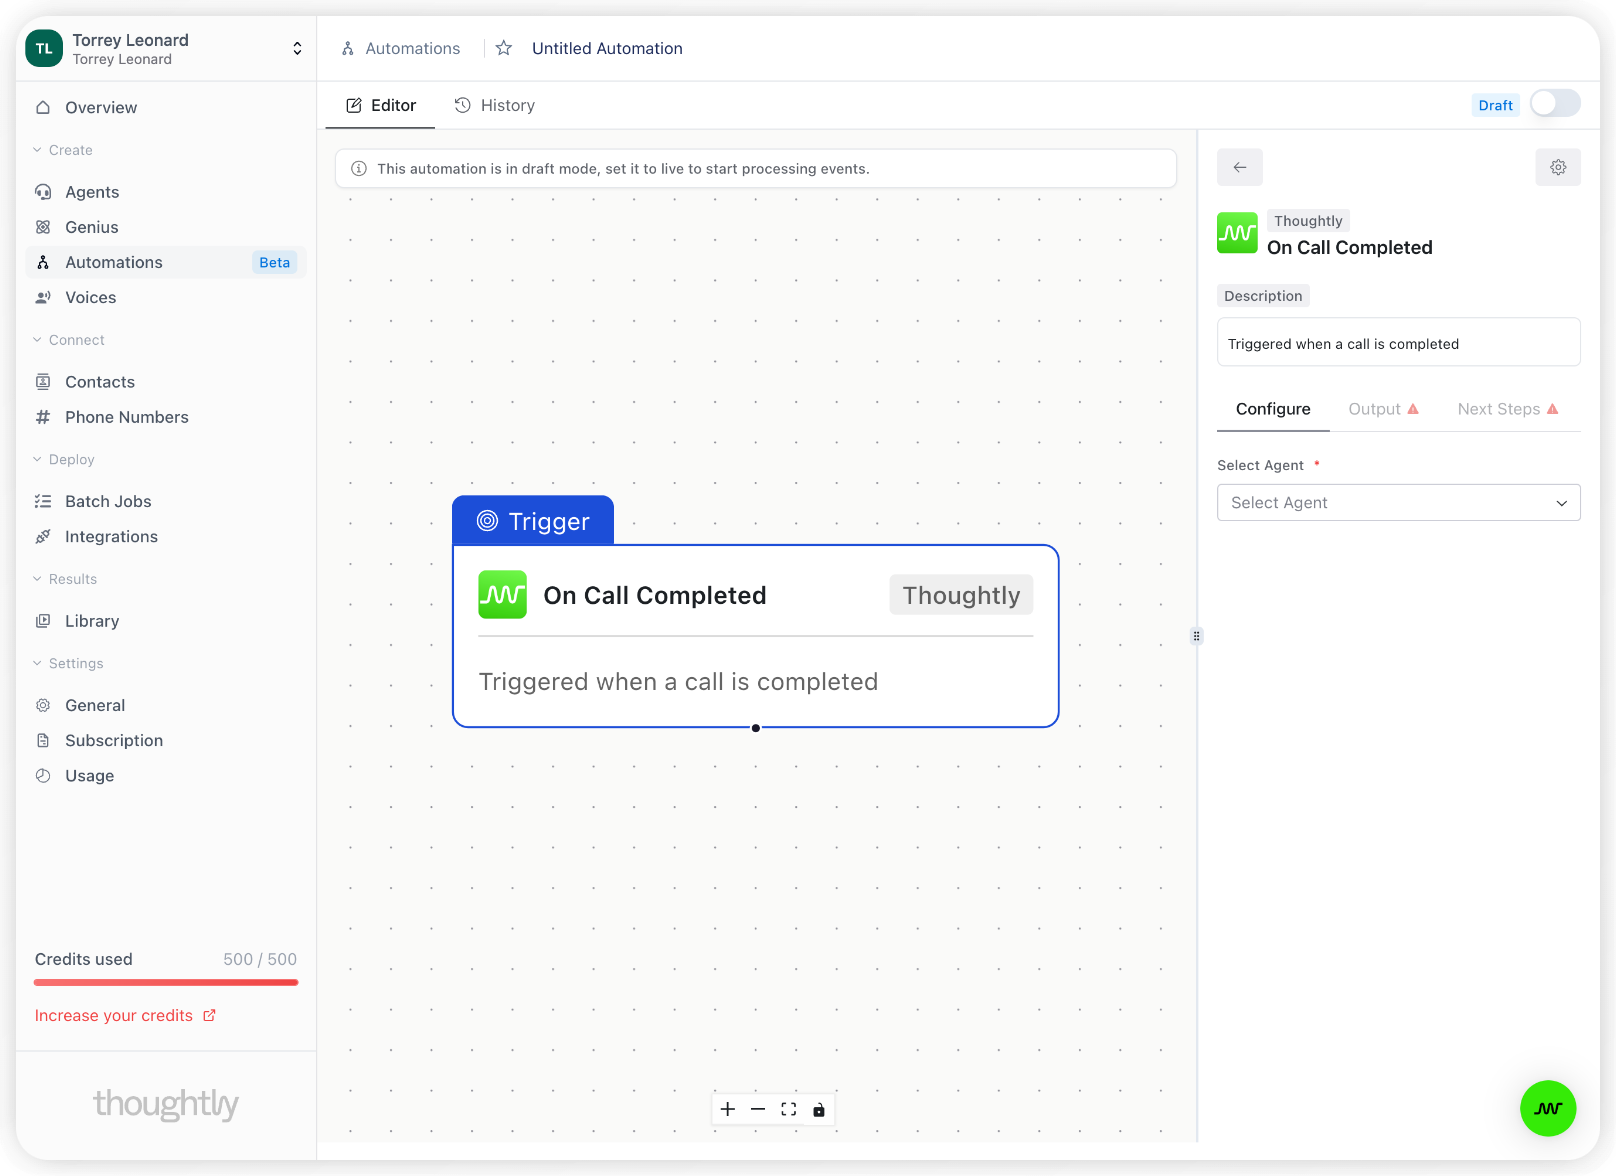Click the Thoughtly logo on the trigger node
This screenshot has height=1176, width=1616.
click(x=503, y=595)
